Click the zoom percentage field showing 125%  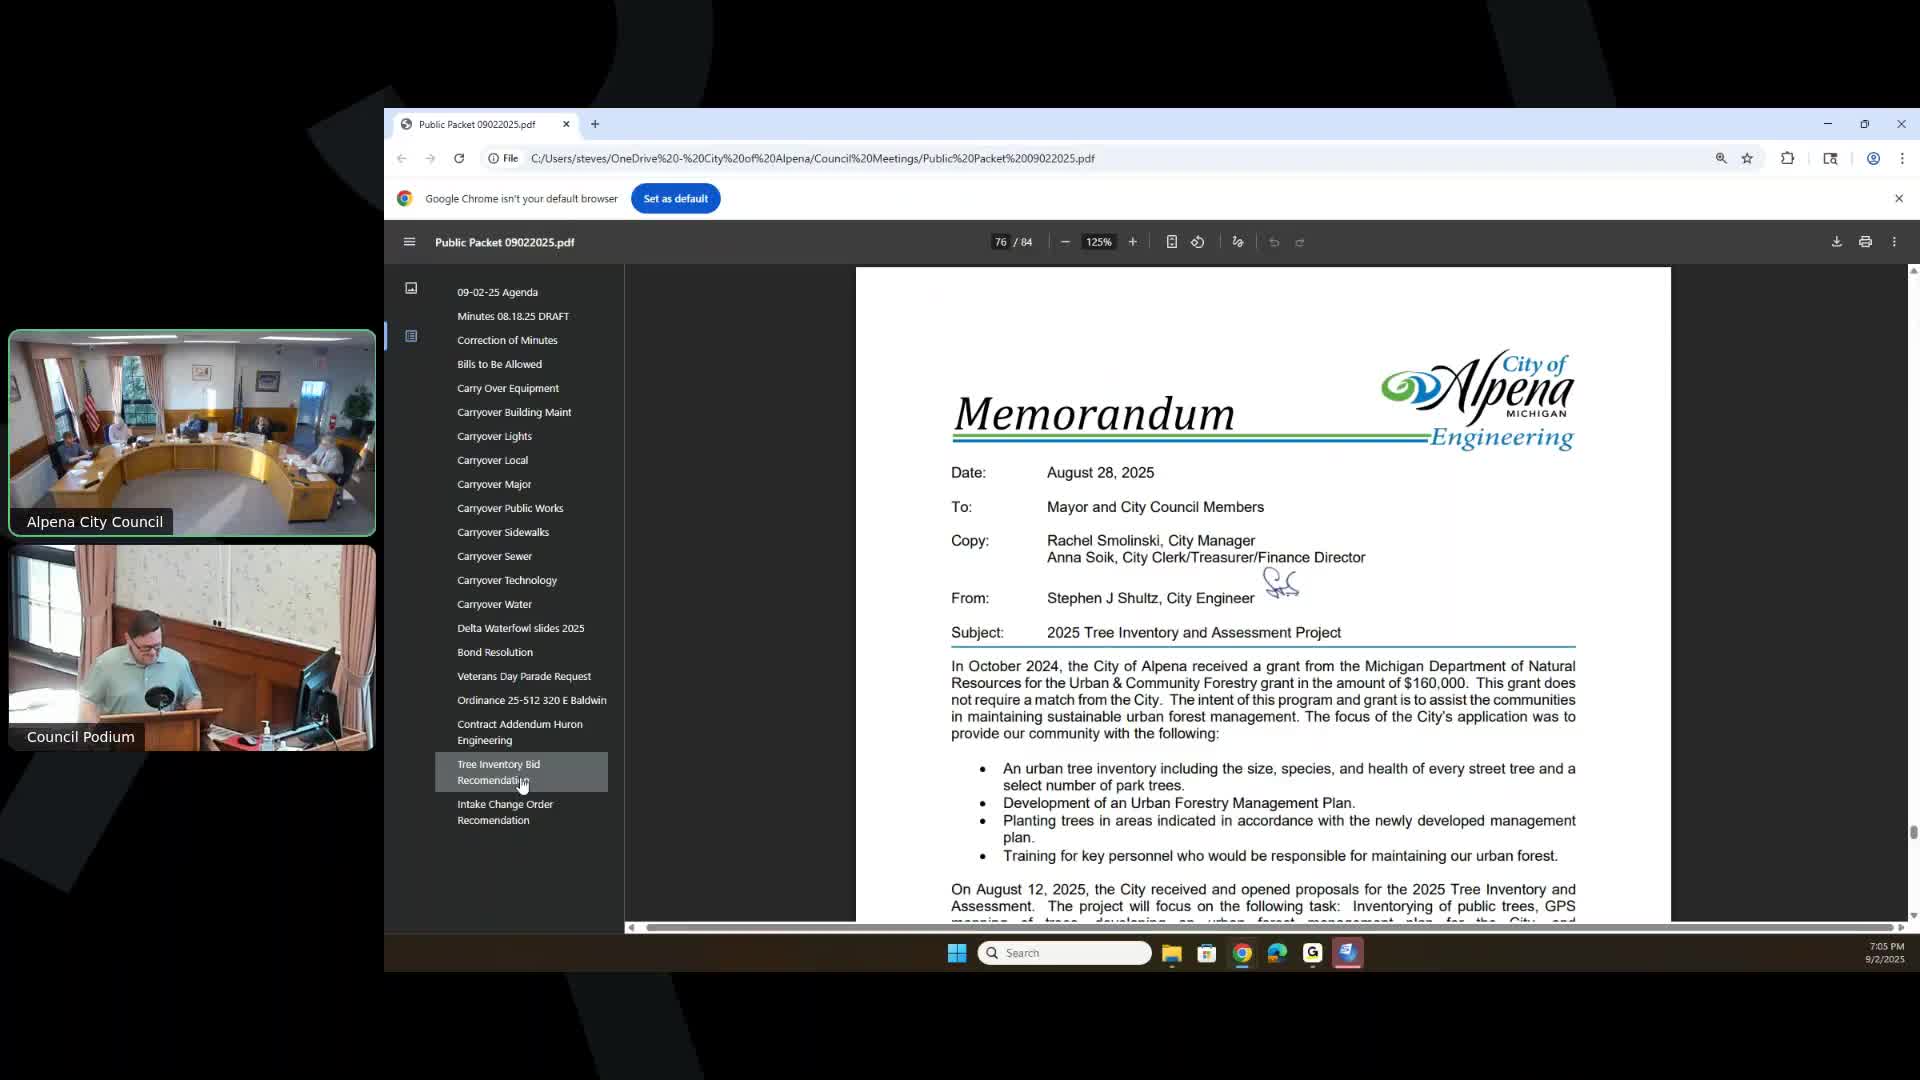1098,242
